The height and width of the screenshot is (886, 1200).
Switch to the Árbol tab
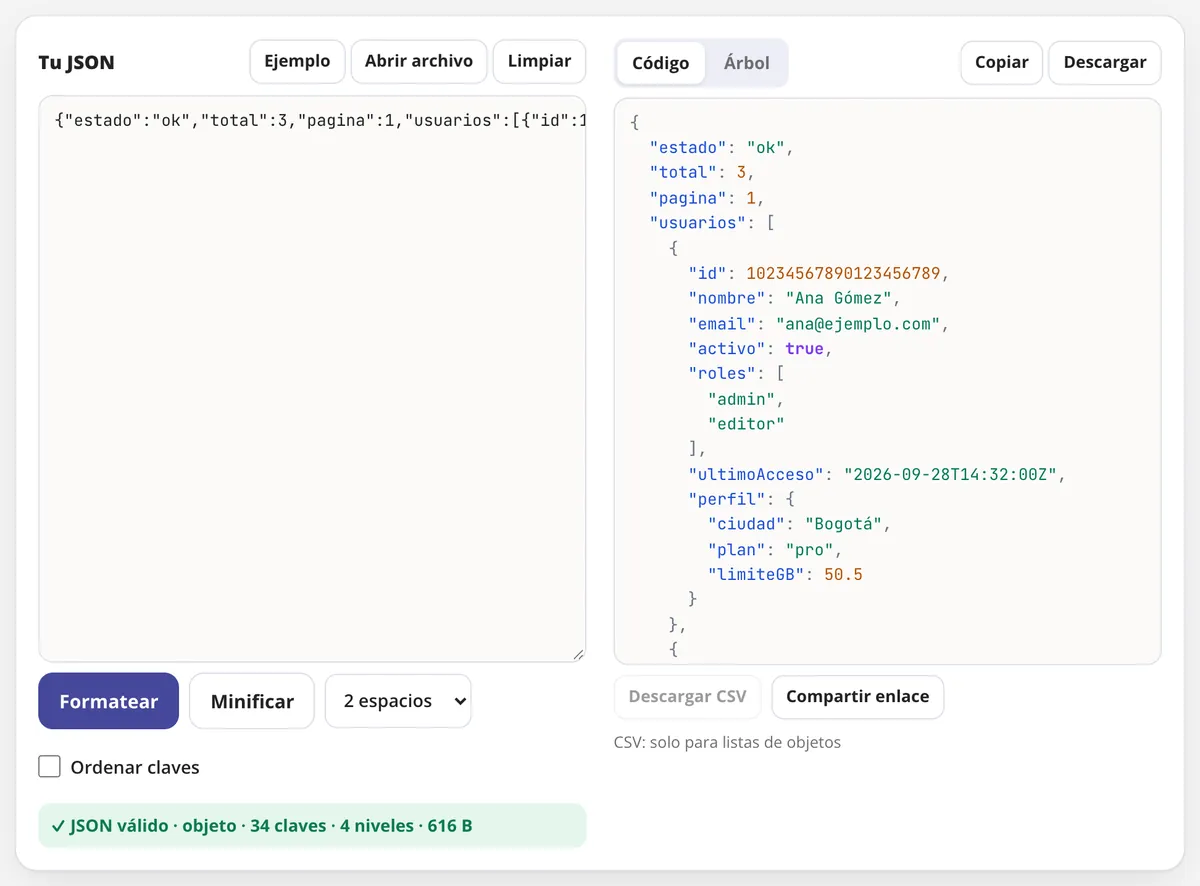tap(747, 63)
